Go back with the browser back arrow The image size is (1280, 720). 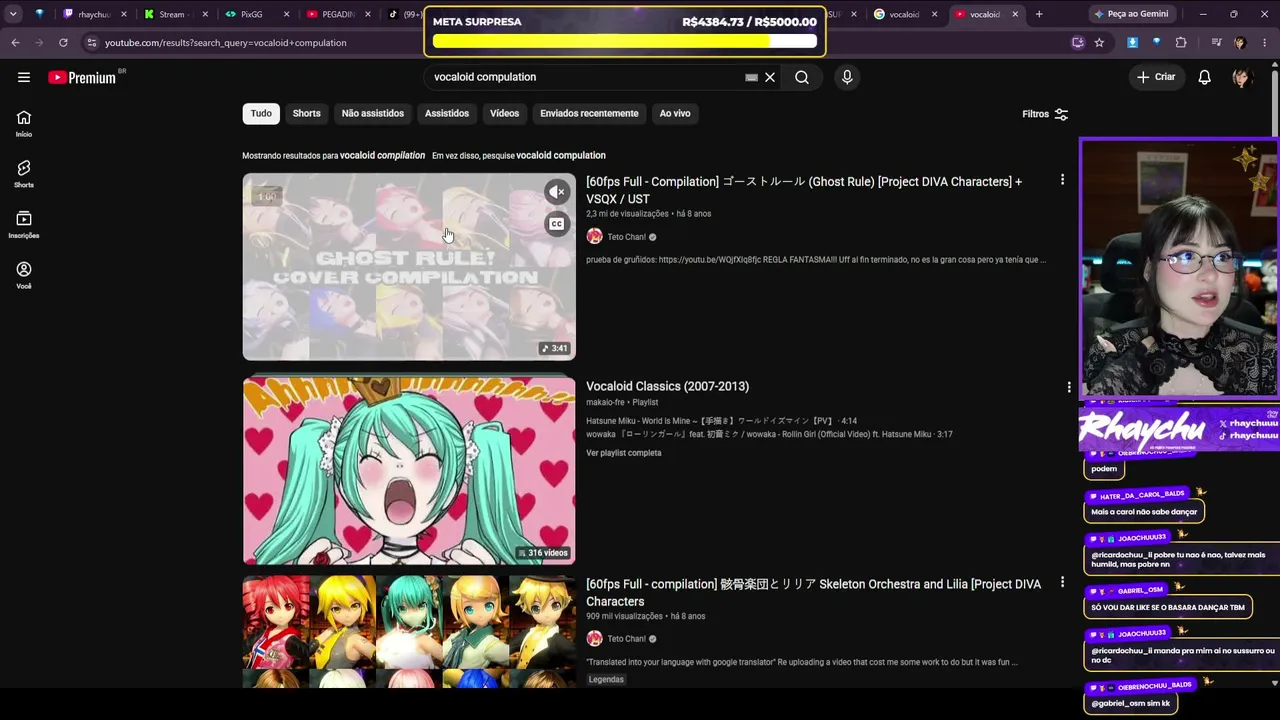coord(15,43)
